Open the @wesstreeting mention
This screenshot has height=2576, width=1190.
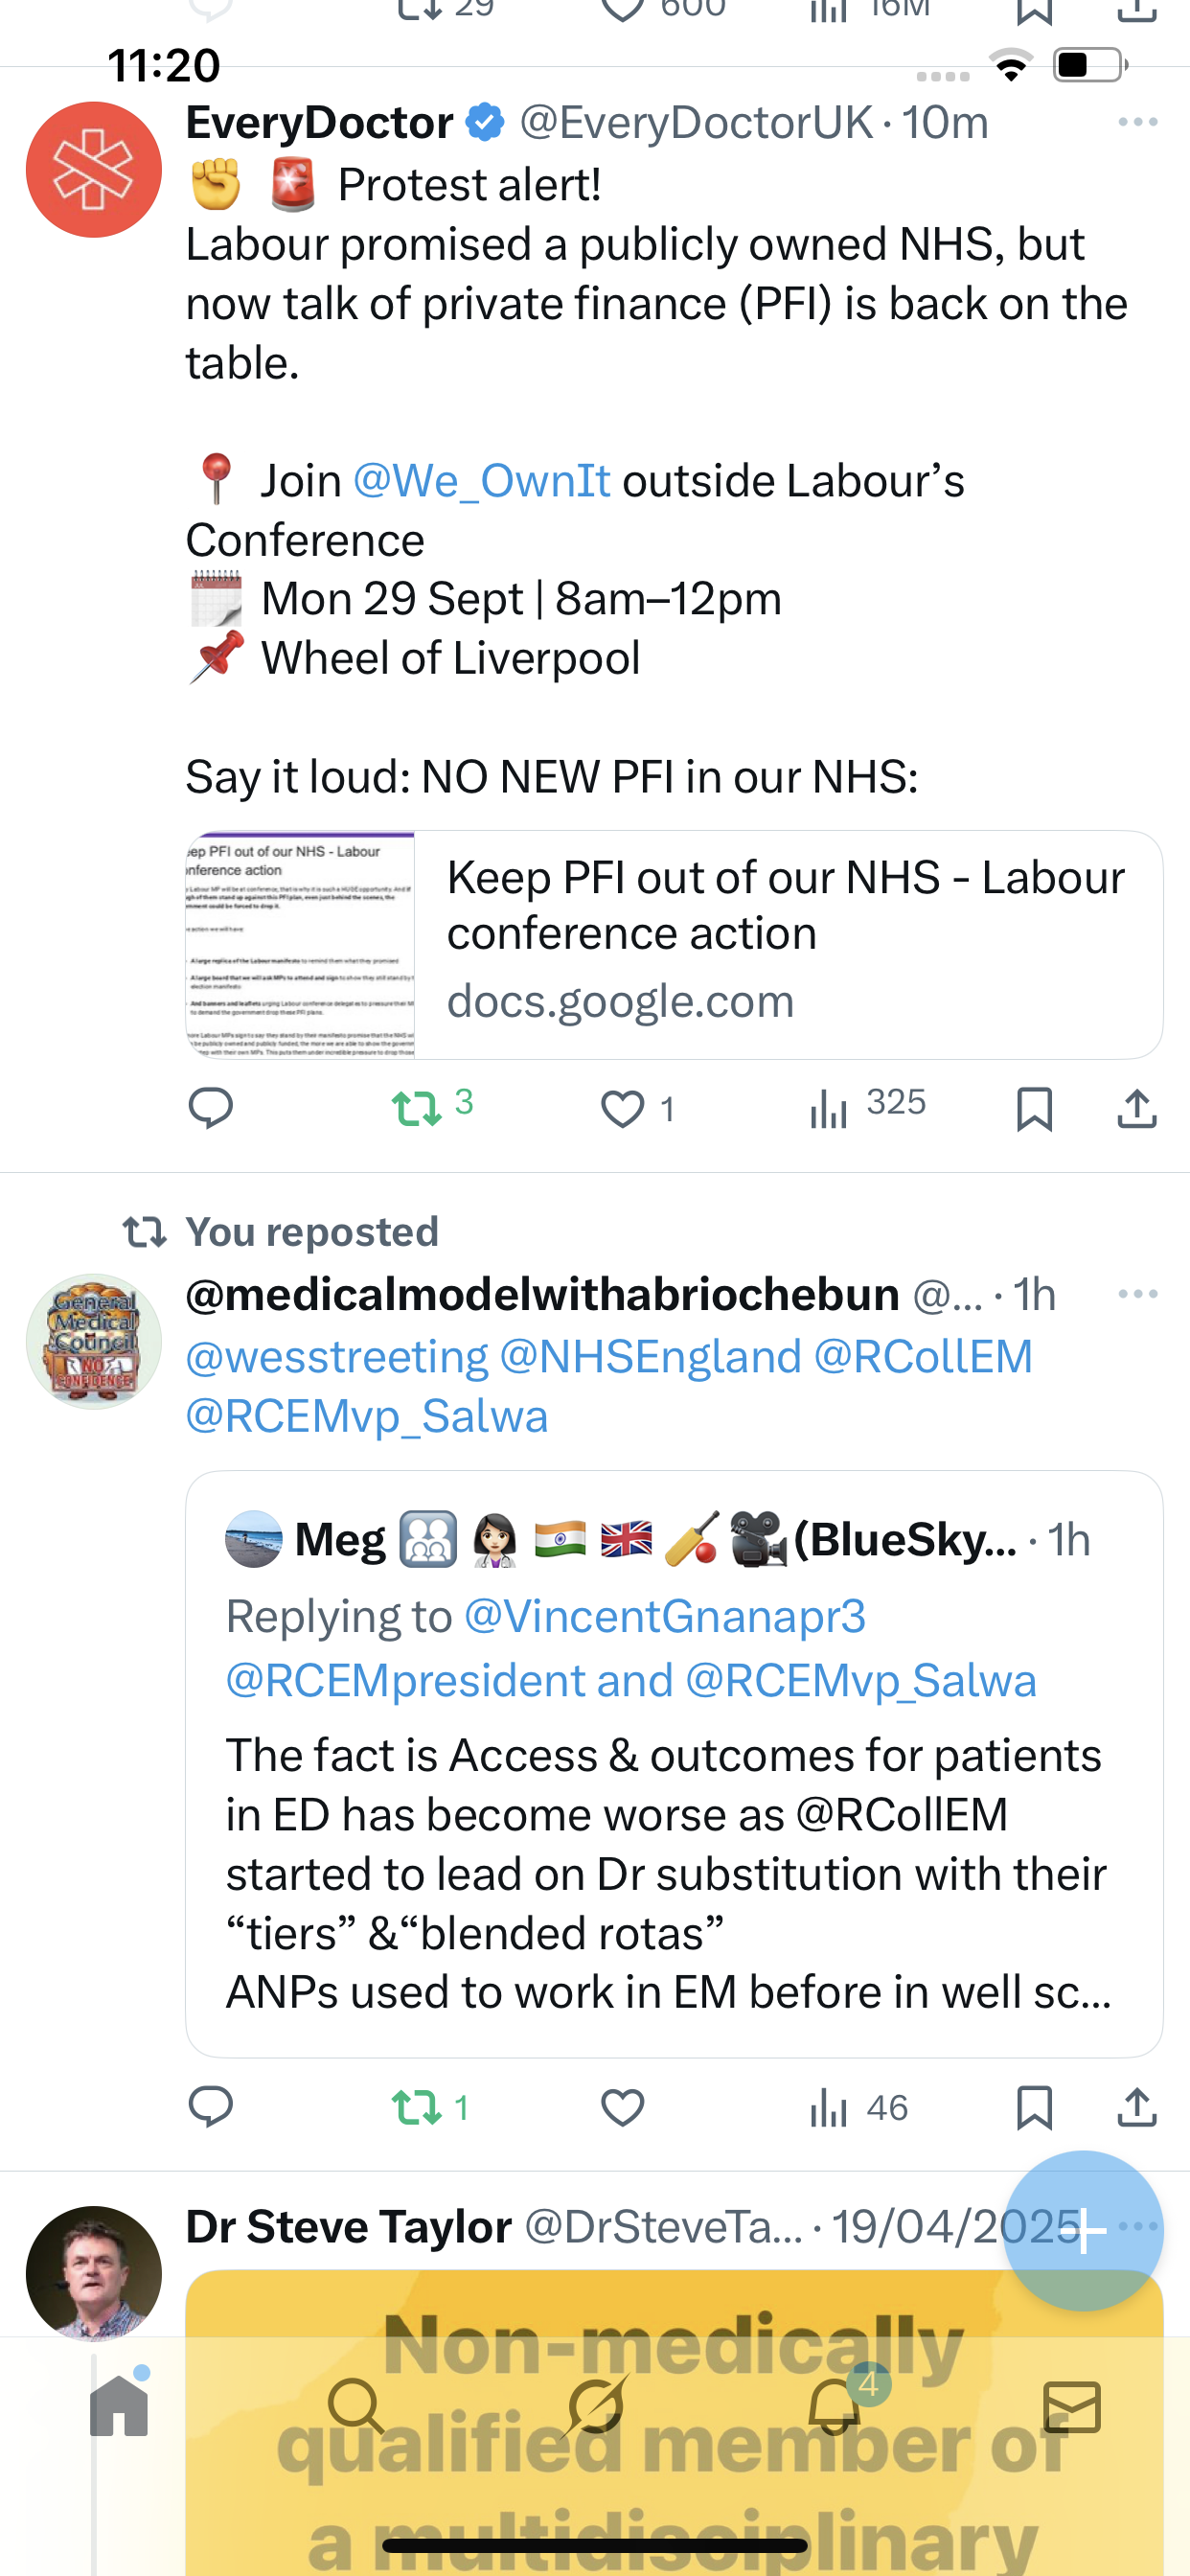click(337, 1357)
